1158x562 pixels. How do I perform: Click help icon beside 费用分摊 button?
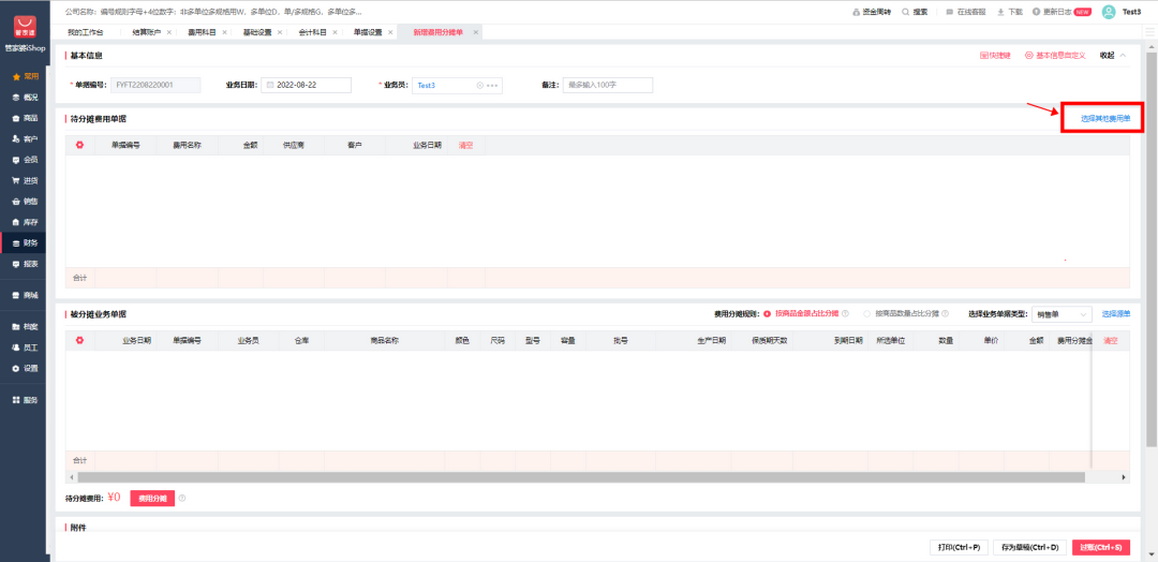[x=182, y=498]
